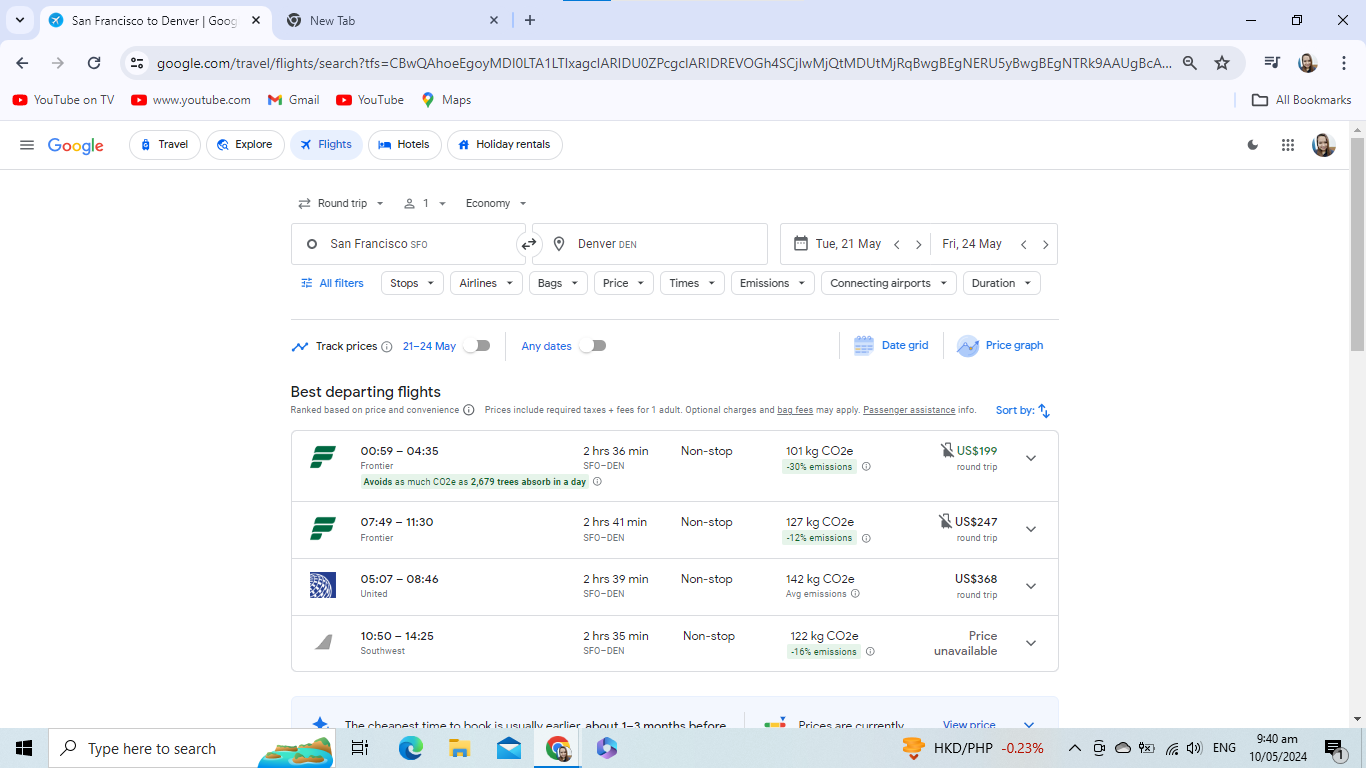1366x768 pixels.
Task: Open the Chrome media control icon
Action: click(x=1272, y=63)
